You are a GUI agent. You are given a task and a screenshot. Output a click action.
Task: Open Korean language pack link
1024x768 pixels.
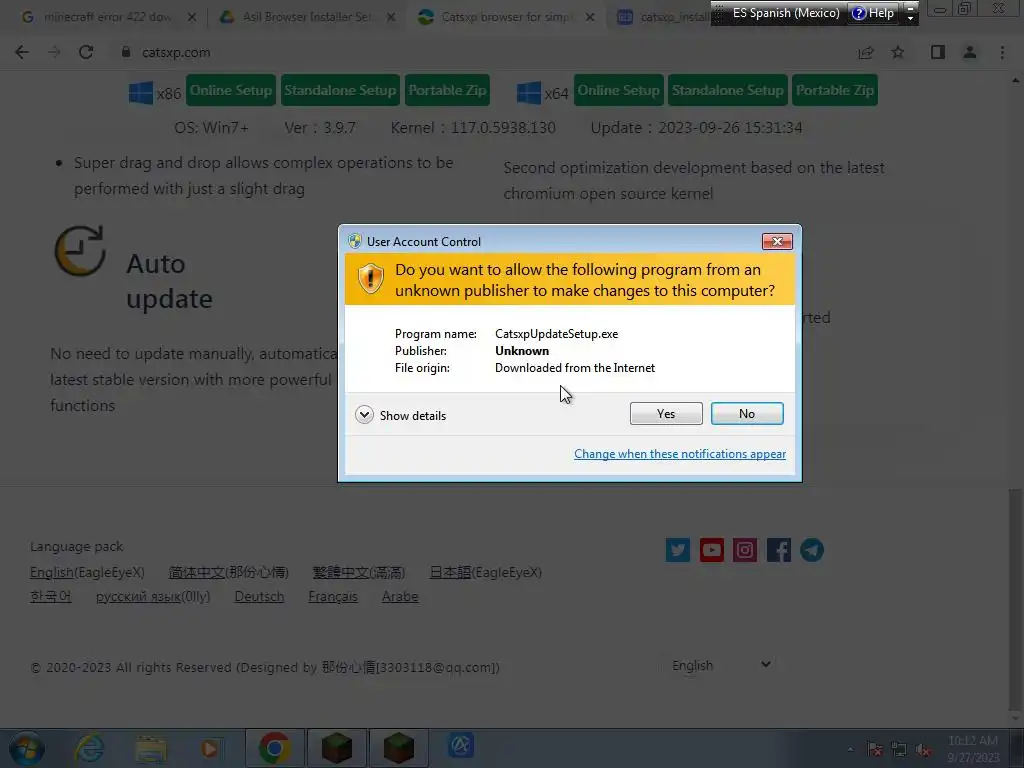[50, 596]
